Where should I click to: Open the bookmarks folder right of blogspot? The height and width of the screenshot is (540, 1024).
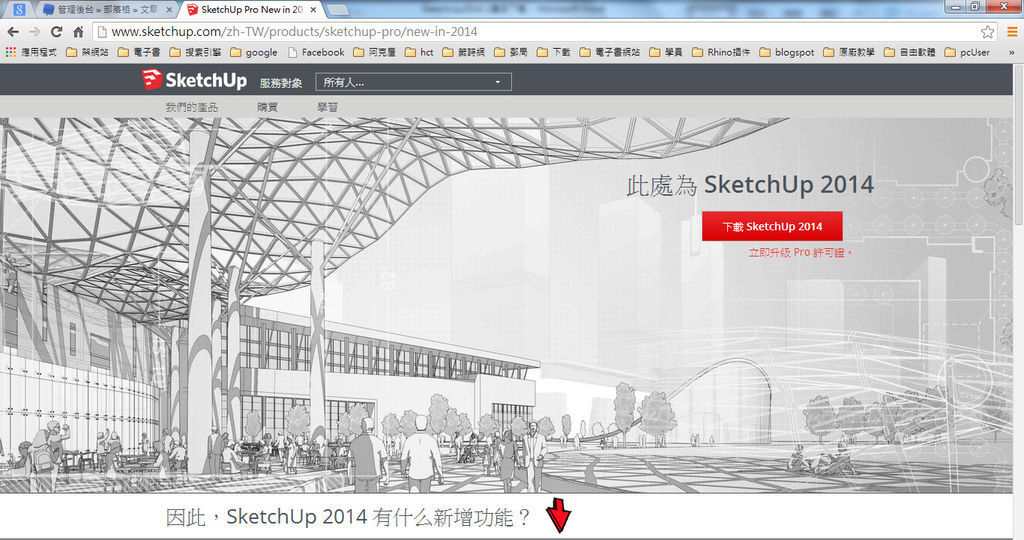pos(849,52)
